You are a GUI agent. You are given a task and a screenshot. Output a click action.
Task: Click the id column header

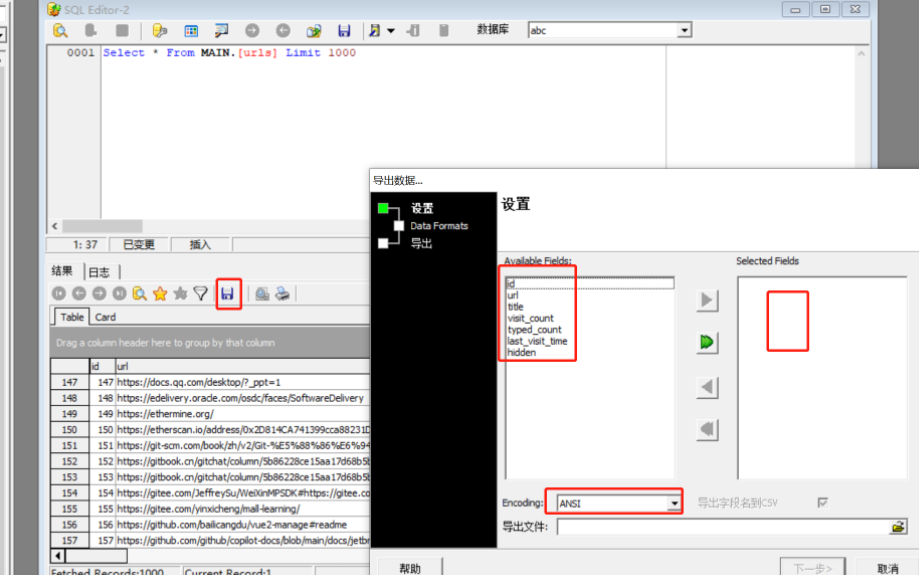coord(101,366)
